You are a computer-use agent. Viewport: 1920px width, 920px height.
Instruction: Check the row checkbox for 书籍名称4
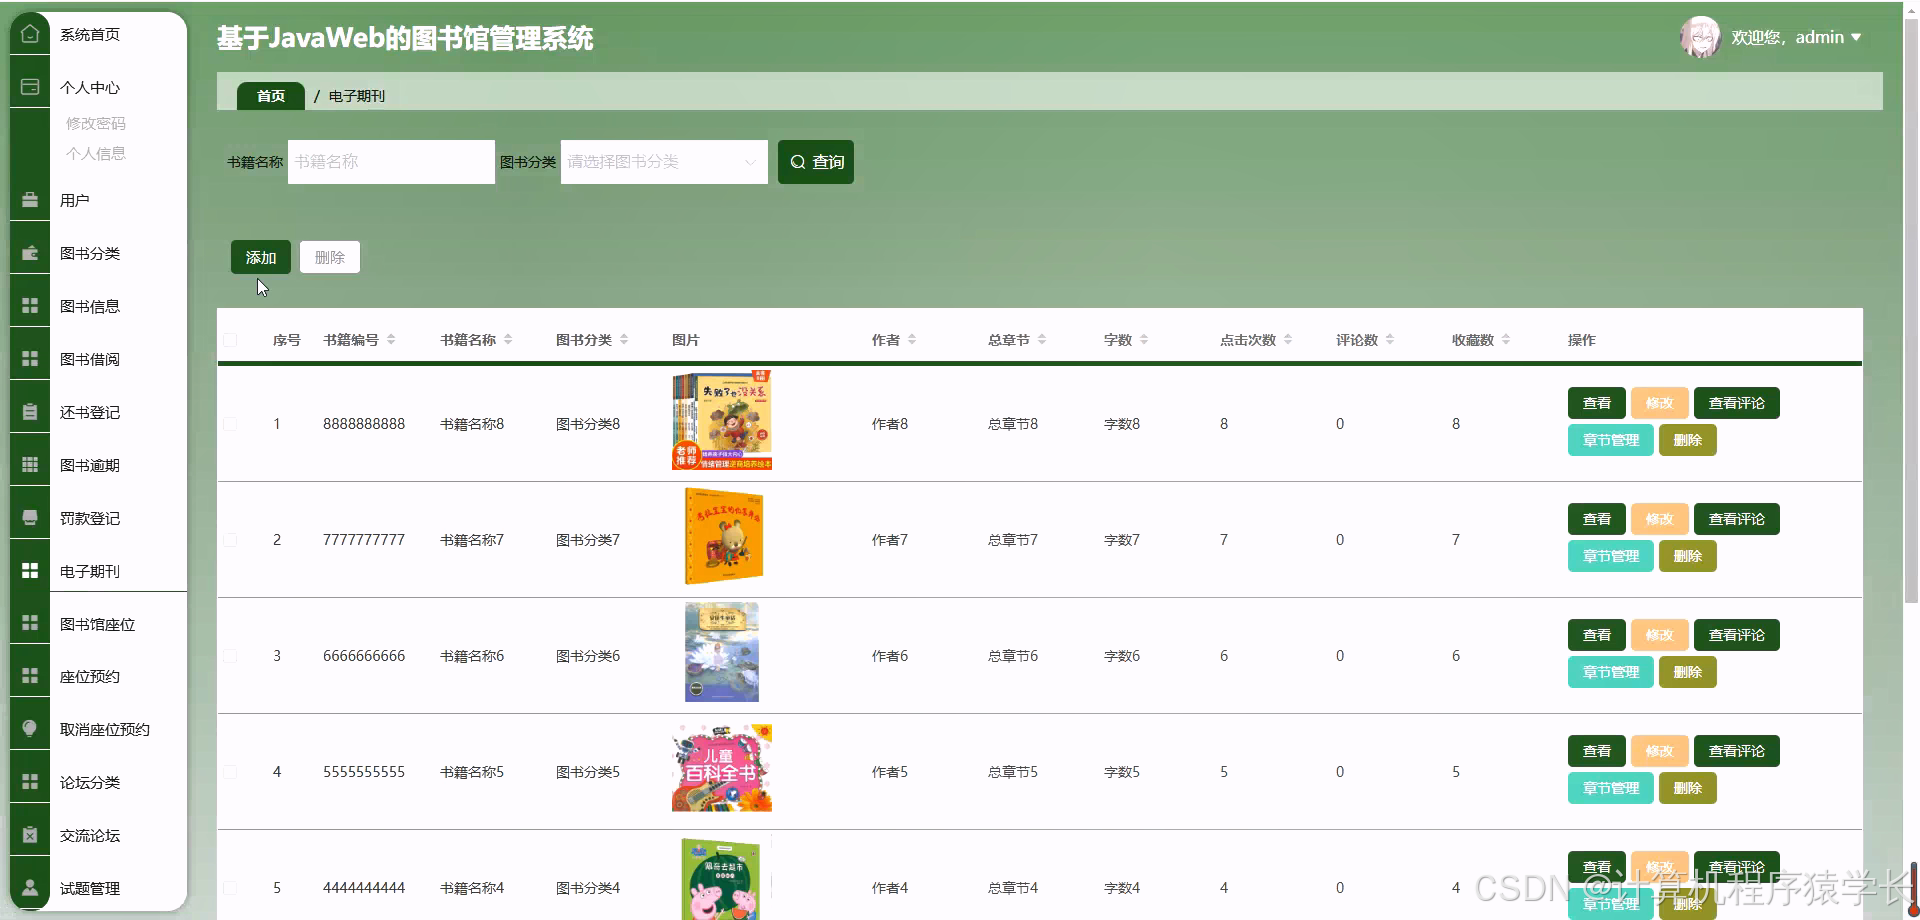point(230,888)
